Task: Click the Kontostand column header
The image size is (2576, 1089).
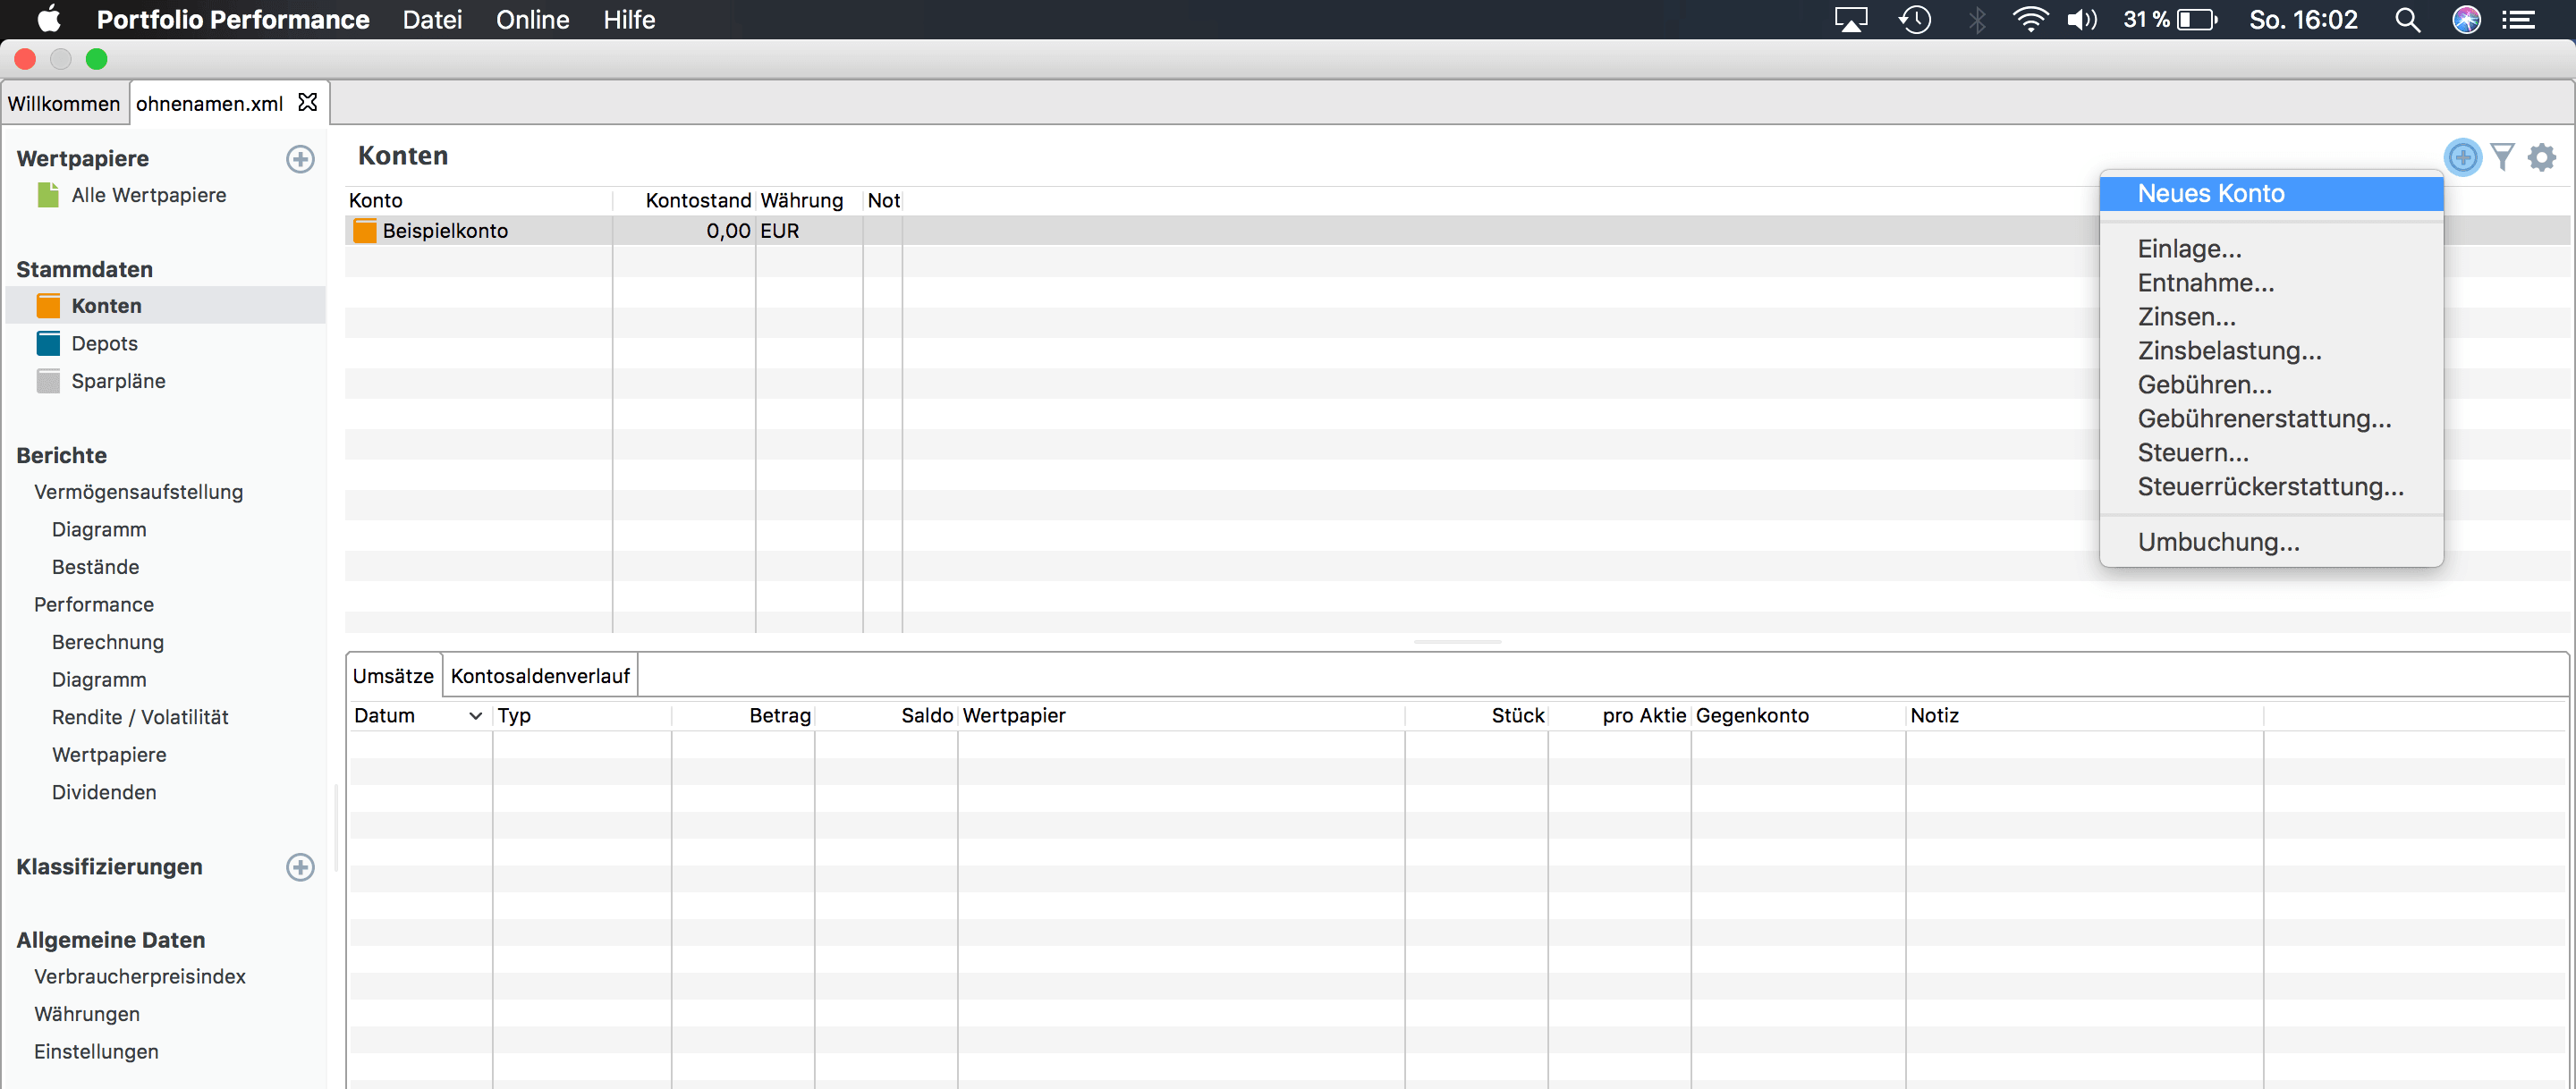Action: (684, 200)
